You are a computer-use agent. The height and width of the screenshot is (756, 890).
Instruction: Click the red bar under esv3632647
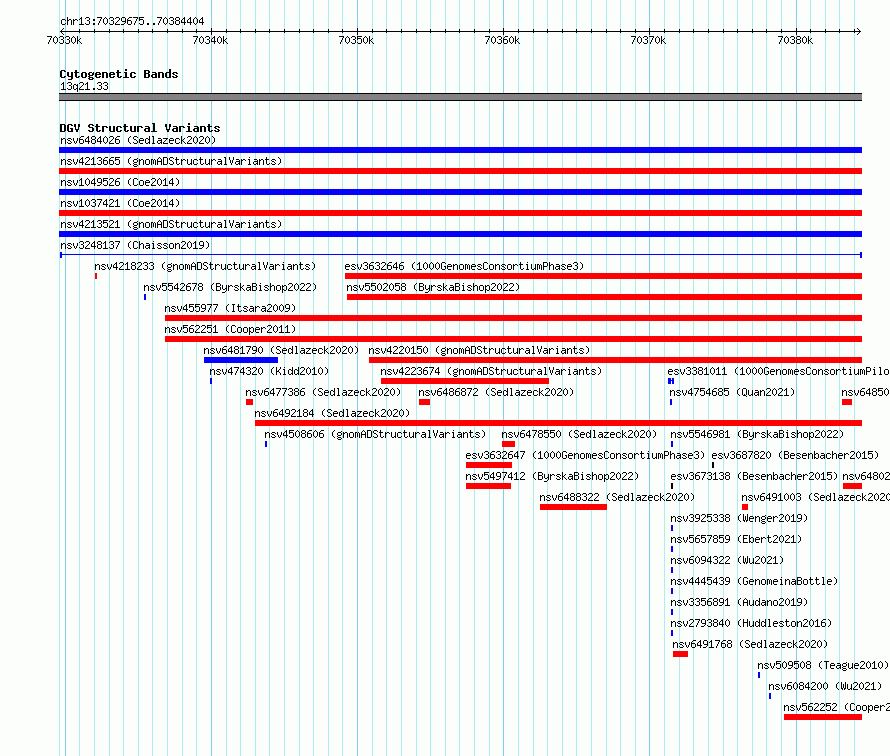point(489,465)
